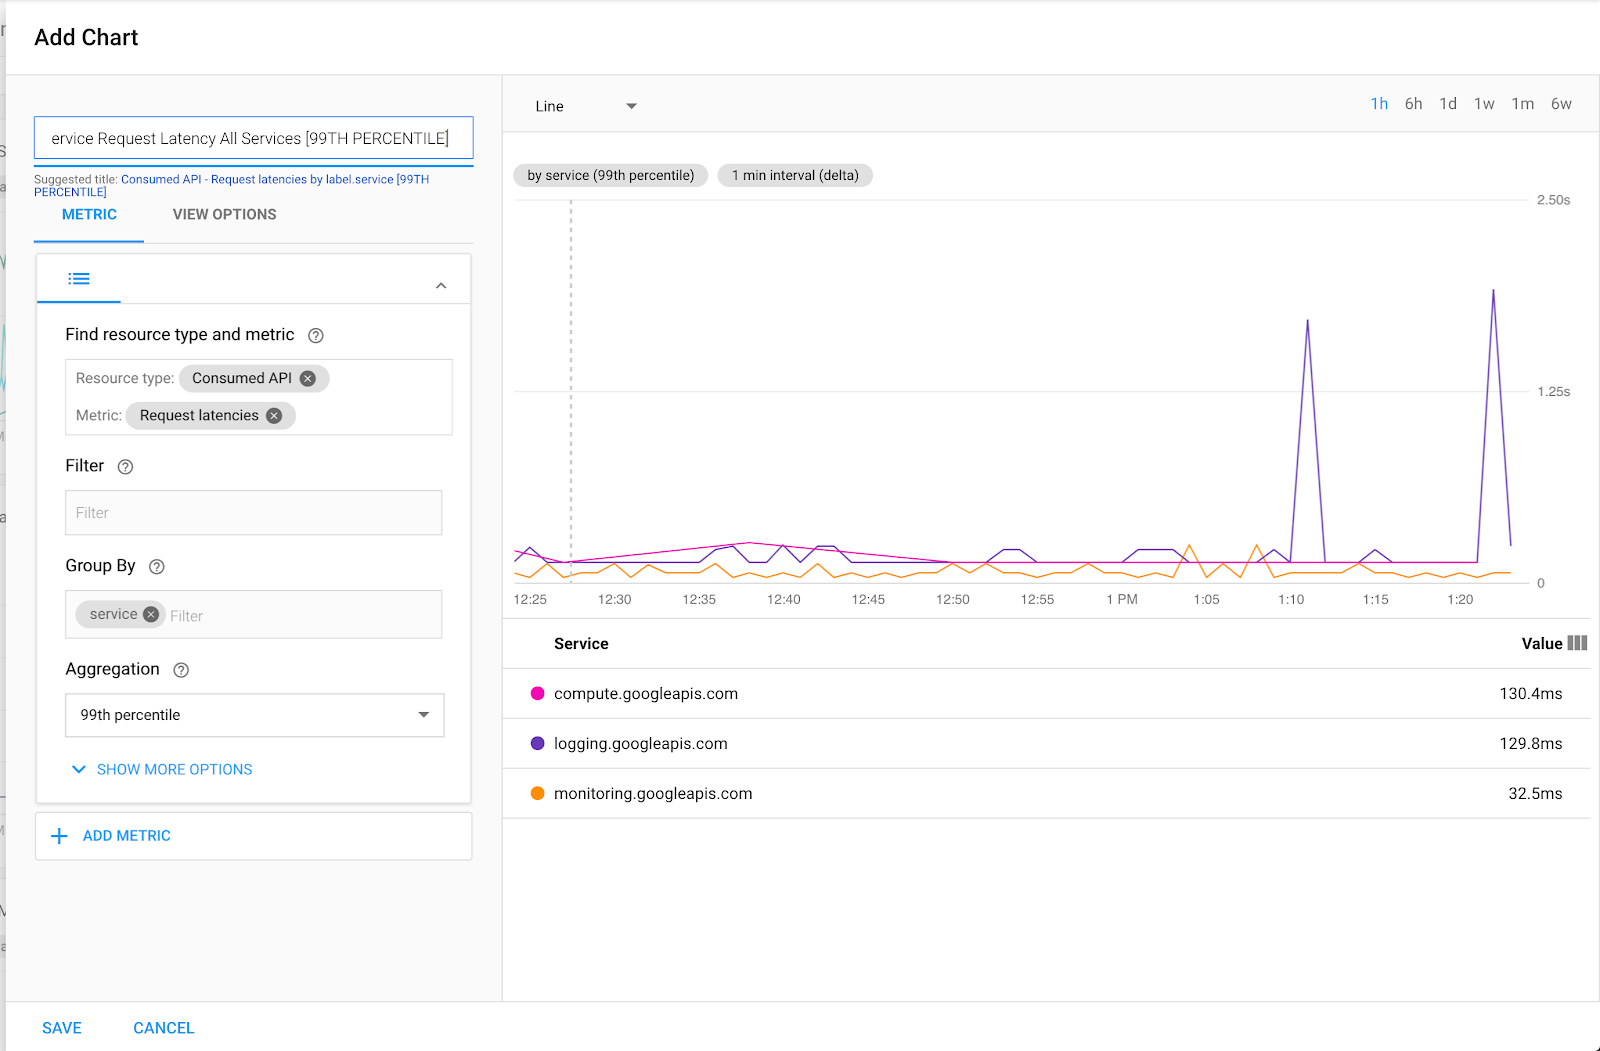Remove the Consumed API resource type chip

pyautogui.click(x=309, y=378)
